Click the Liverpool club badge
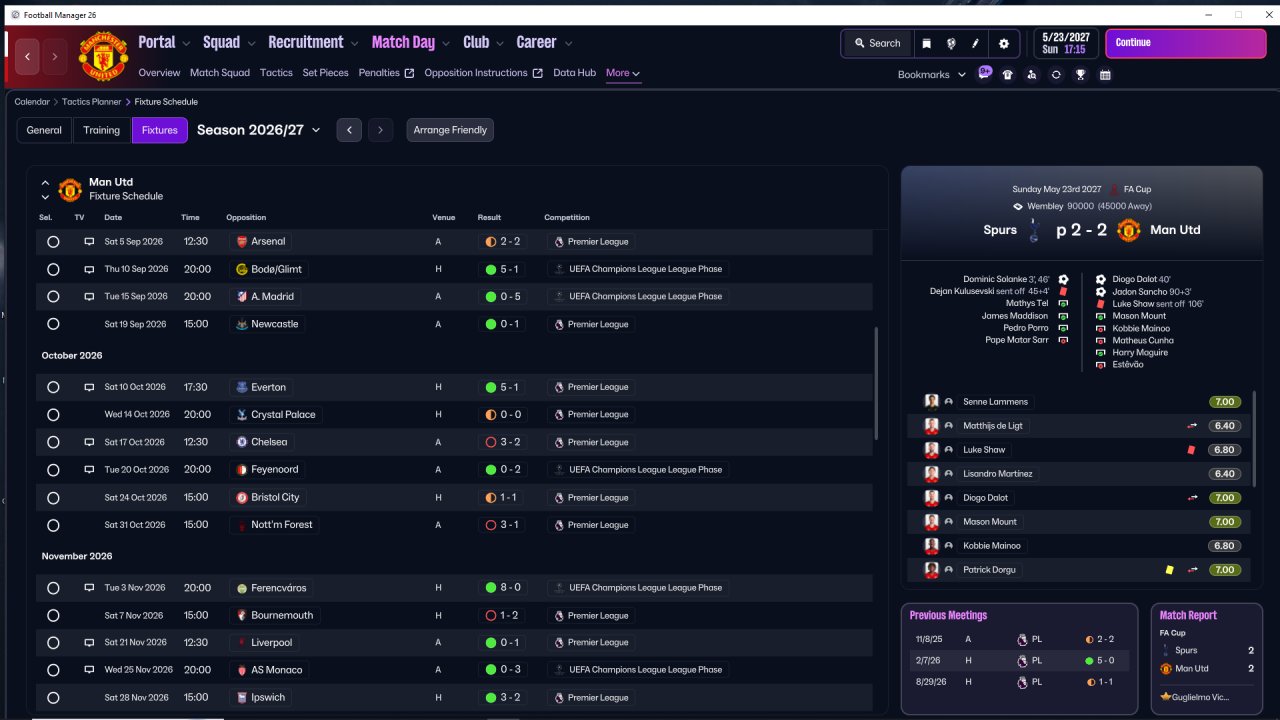Image resolution: width=1280 pixels, height=720 pixels. [x=241, y=643]
